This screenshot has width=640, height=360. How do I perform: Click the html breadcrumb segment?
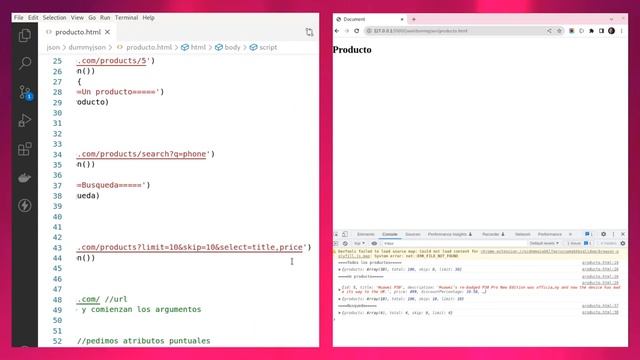point(193,47)
